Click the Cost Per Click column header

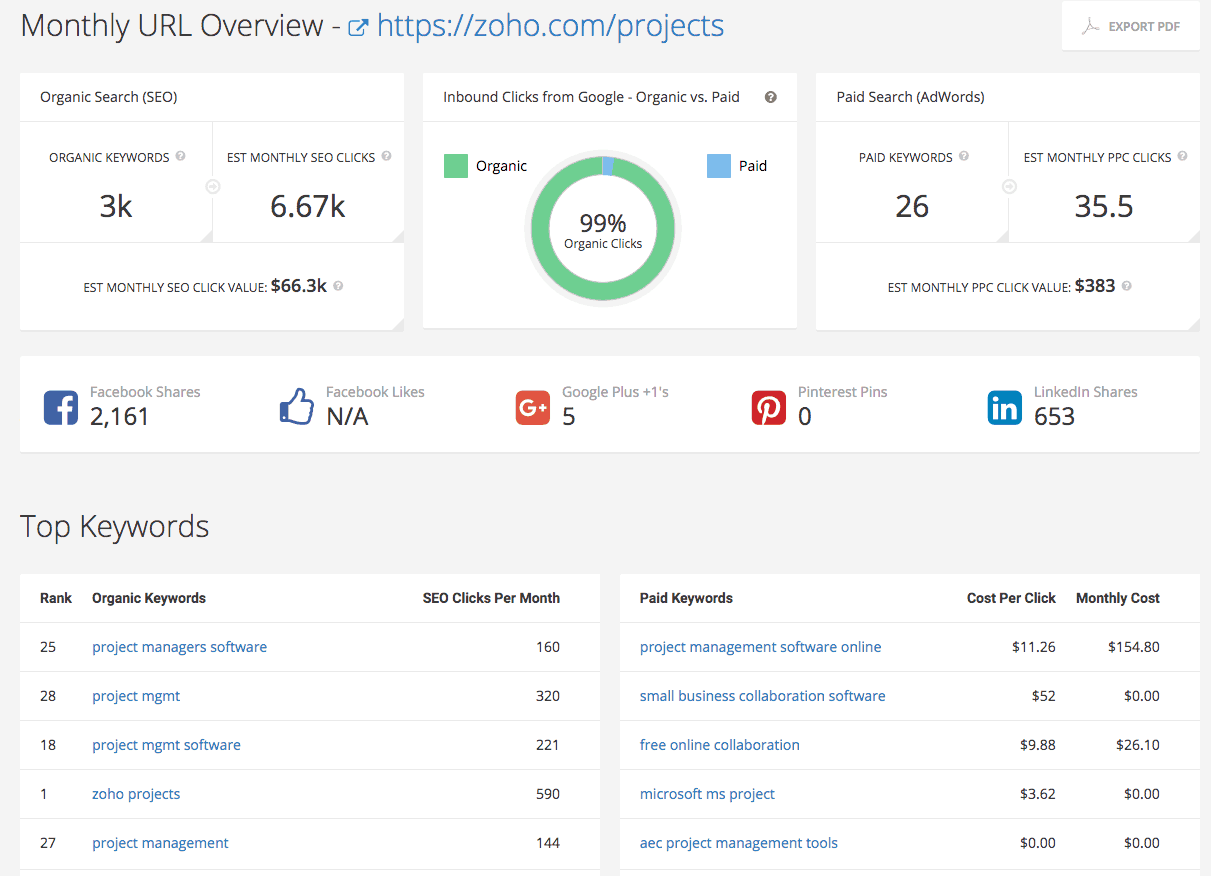point(1011,598)
